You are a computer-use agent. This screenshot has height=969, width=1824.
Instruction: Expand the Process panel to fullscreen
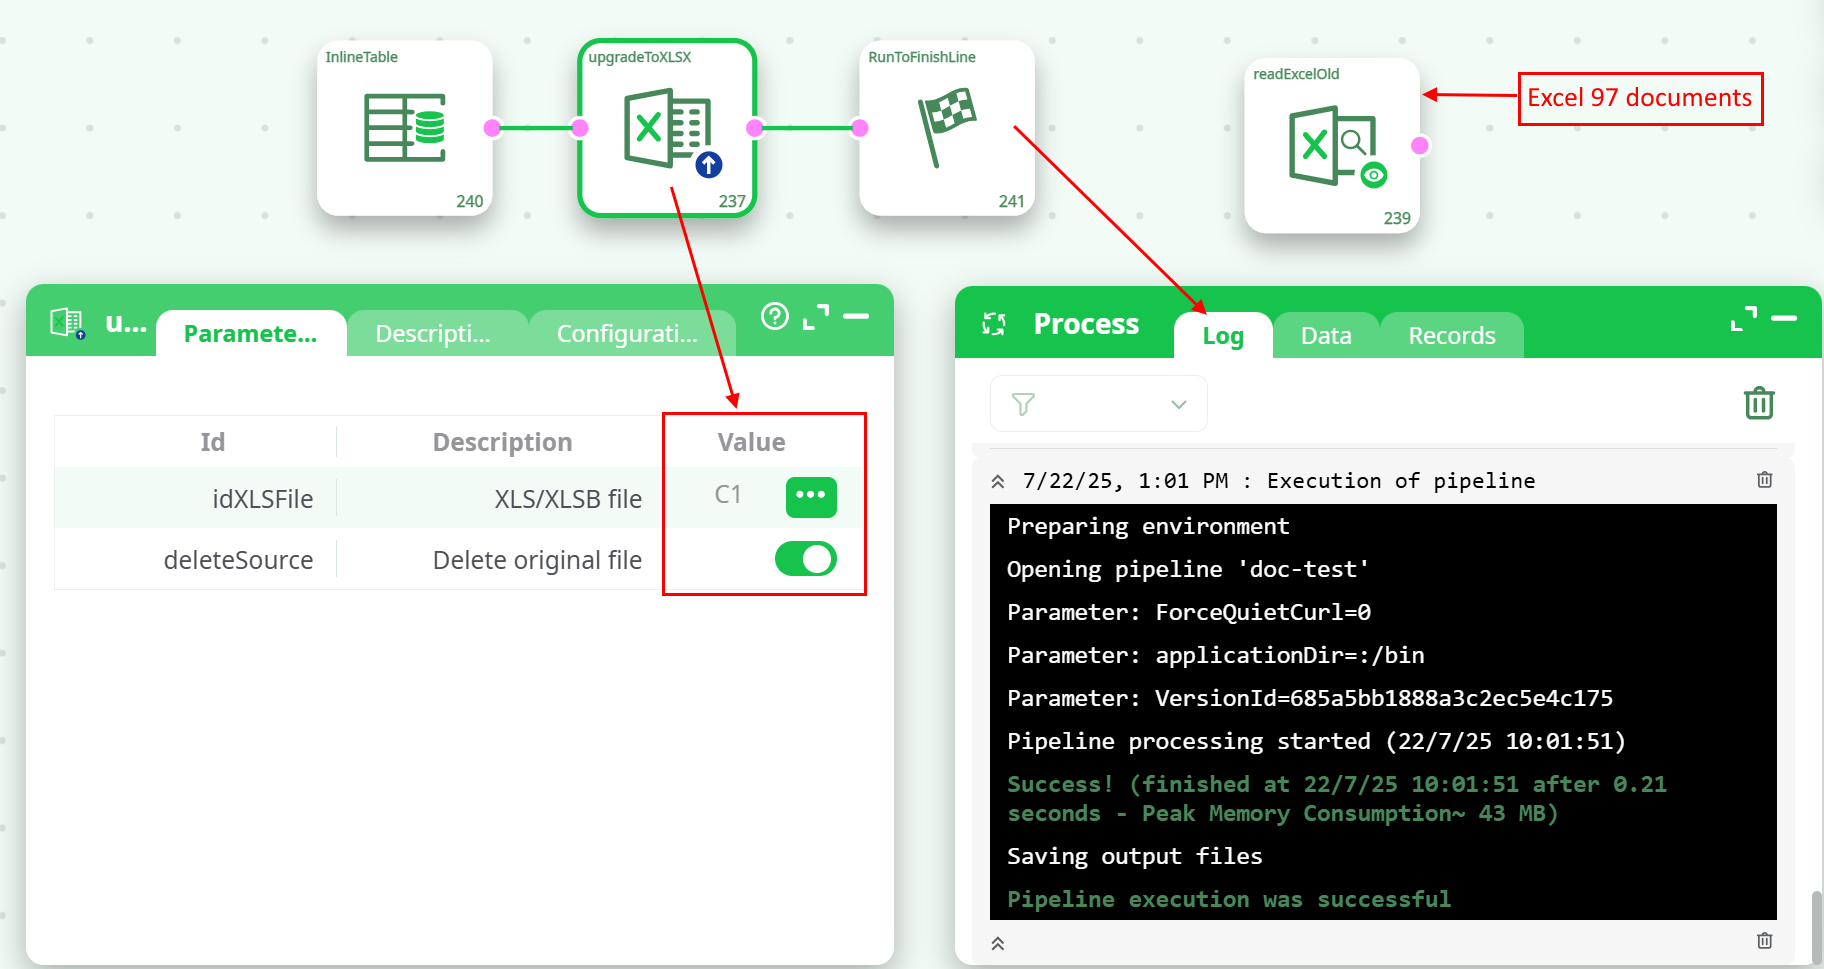[1743, 318]
